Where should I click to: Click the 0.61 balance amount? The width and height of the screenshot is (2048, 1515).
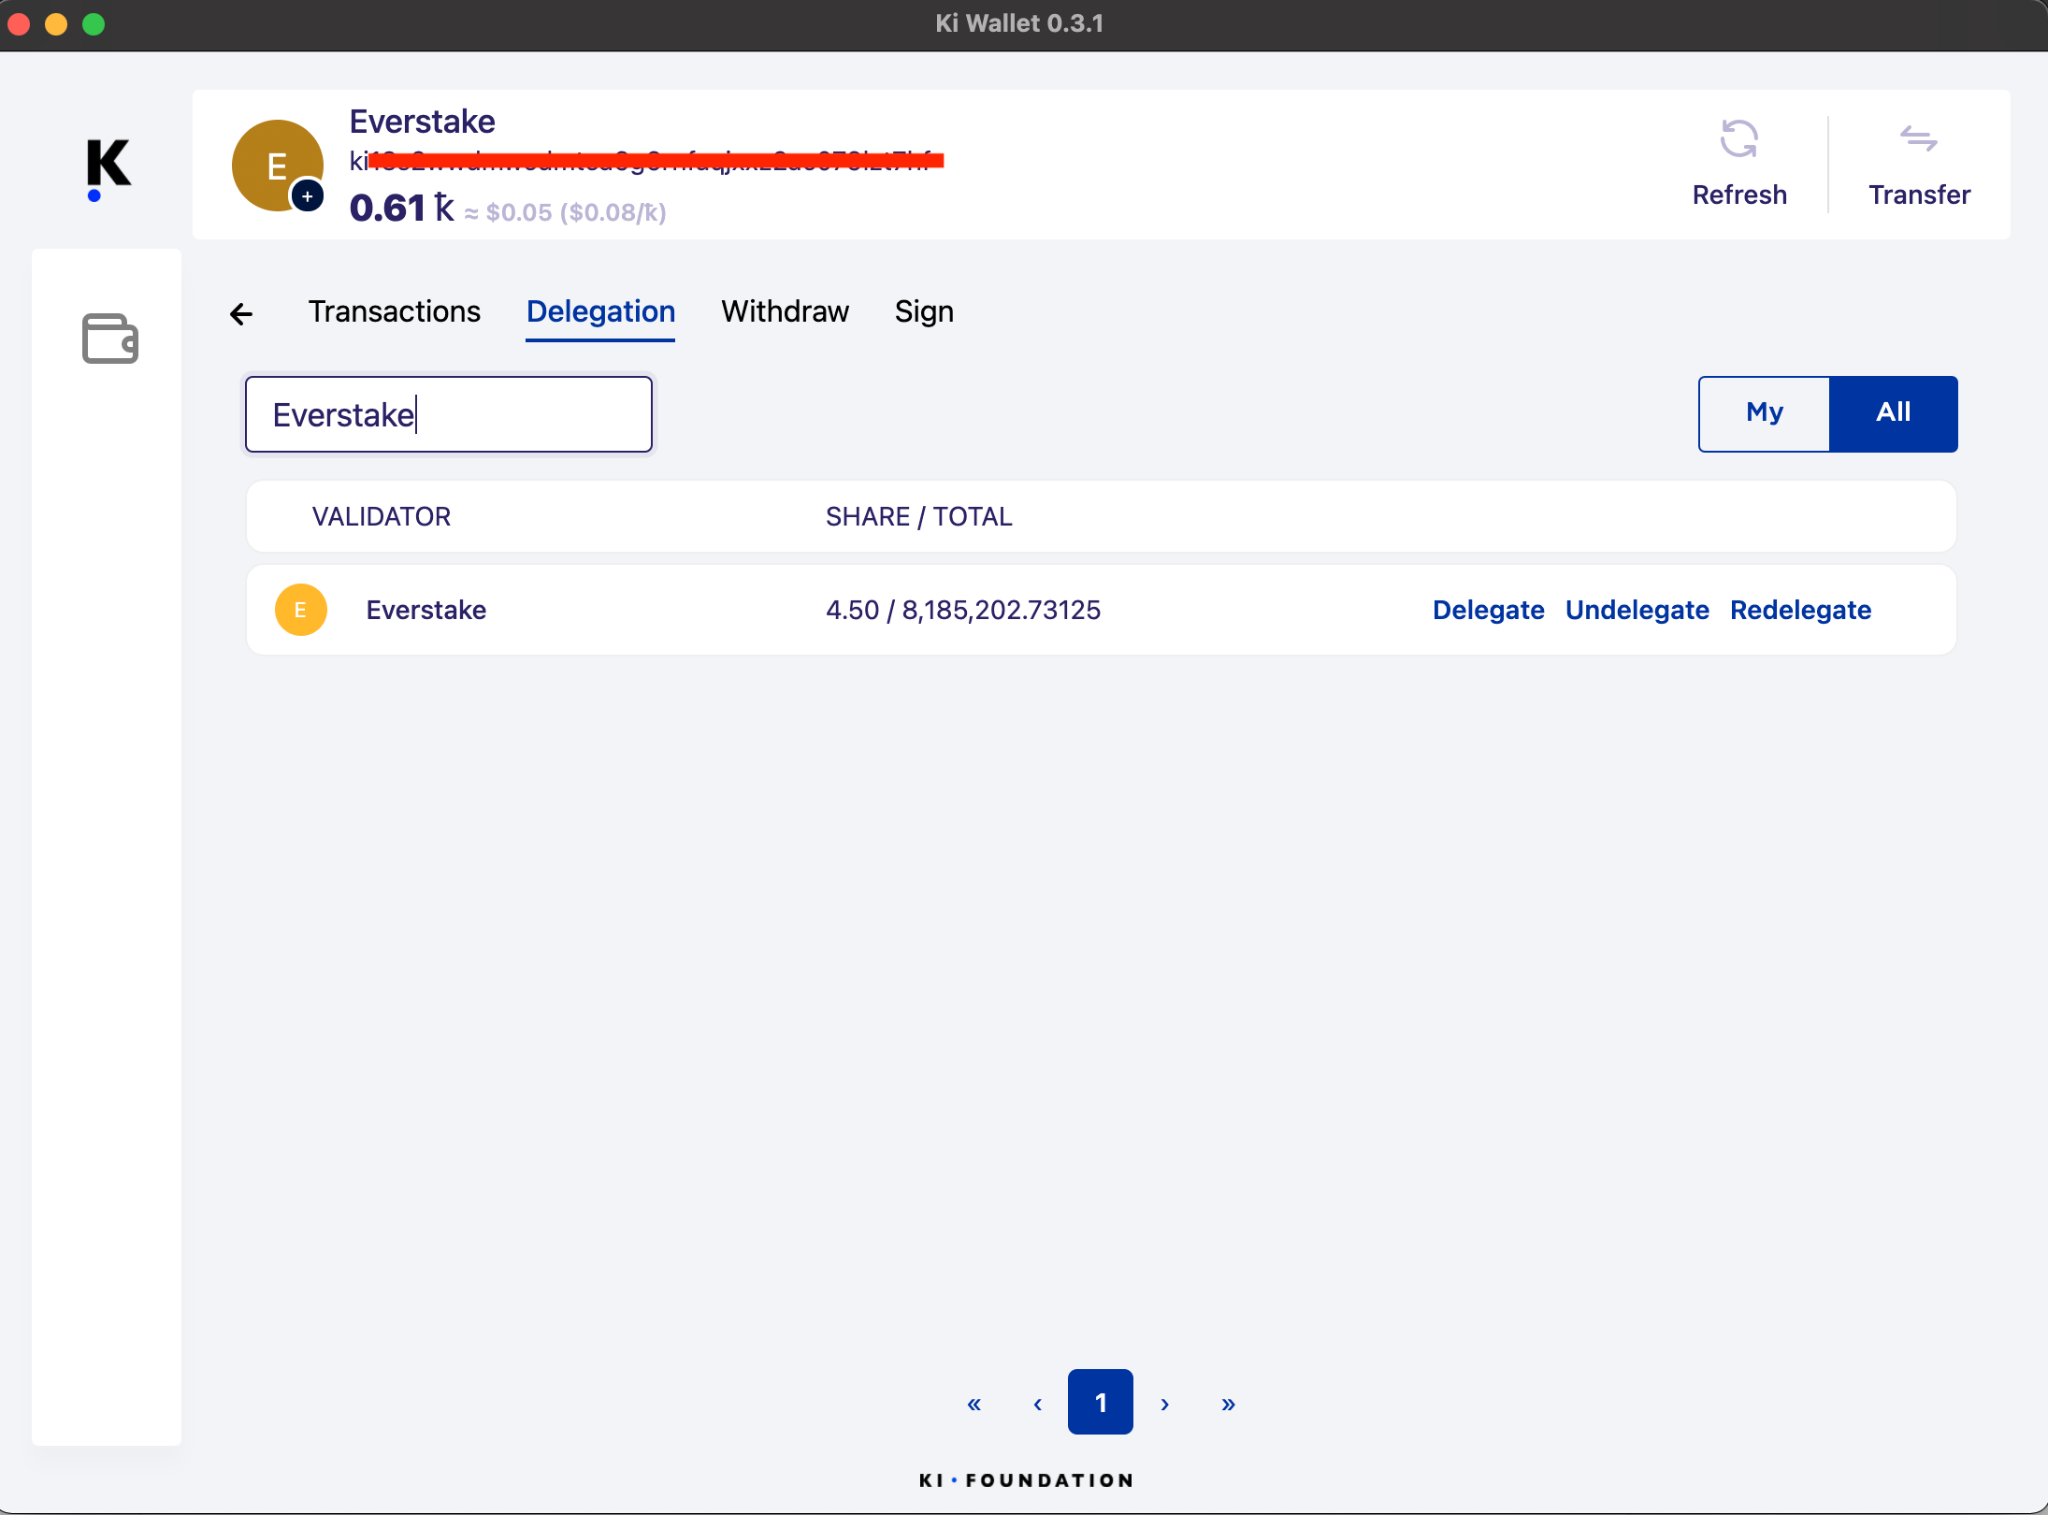click(x=401, y=208)
